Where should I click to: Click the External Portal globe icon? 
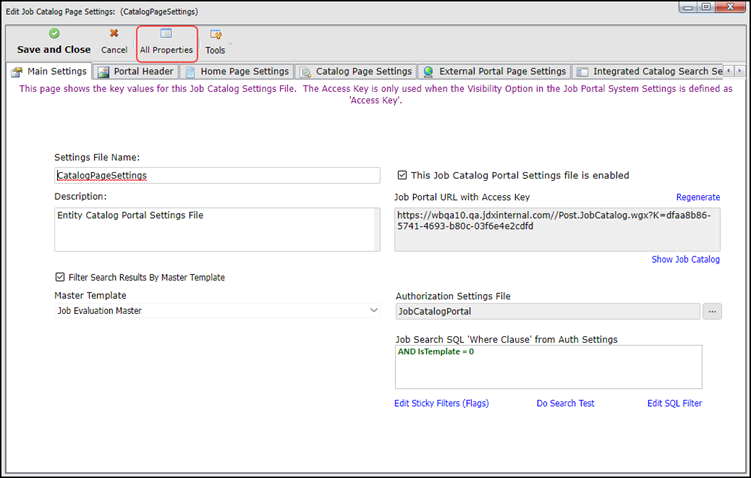(x=428, y=72)
